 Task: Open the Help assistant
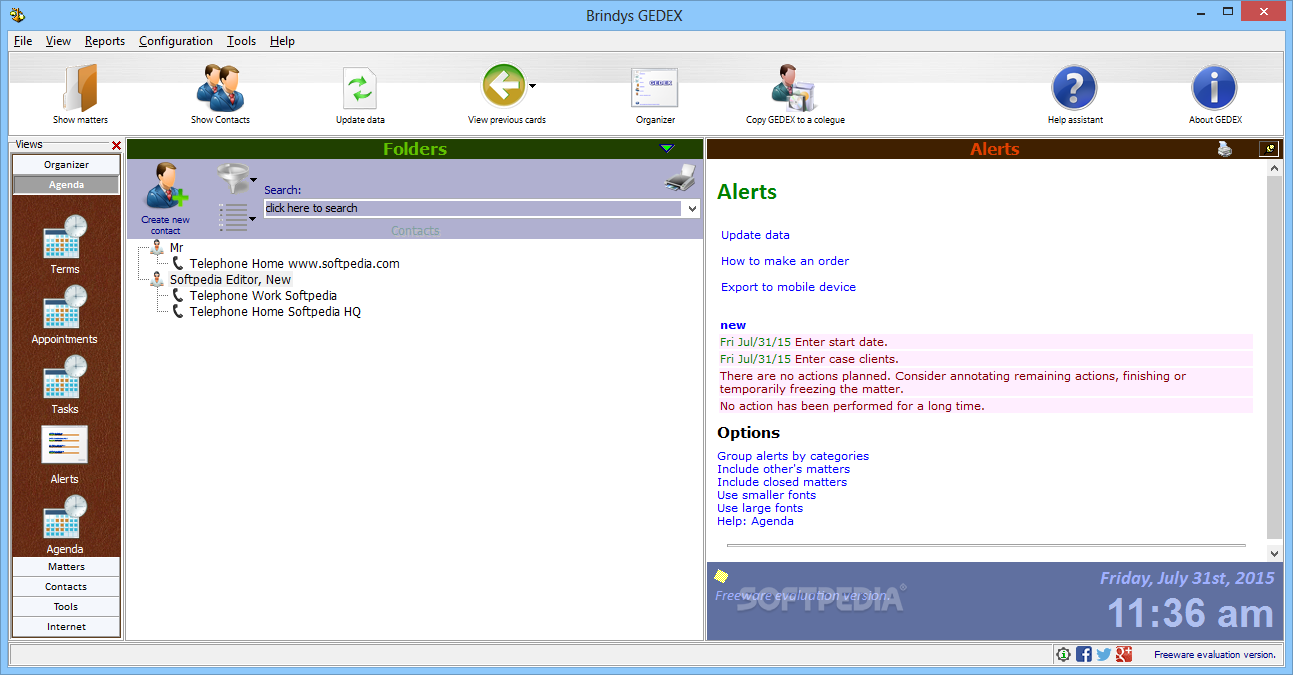(x=1075, y=95)
